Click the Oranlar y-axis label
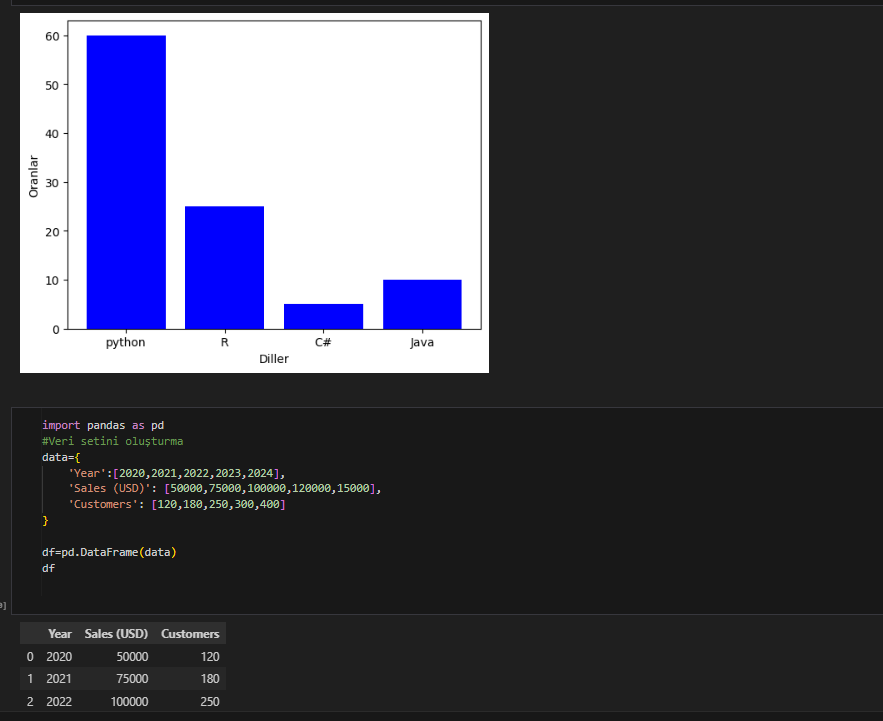Image resolution: width=883 pixels, height=721 pixels. click(34, 175)
